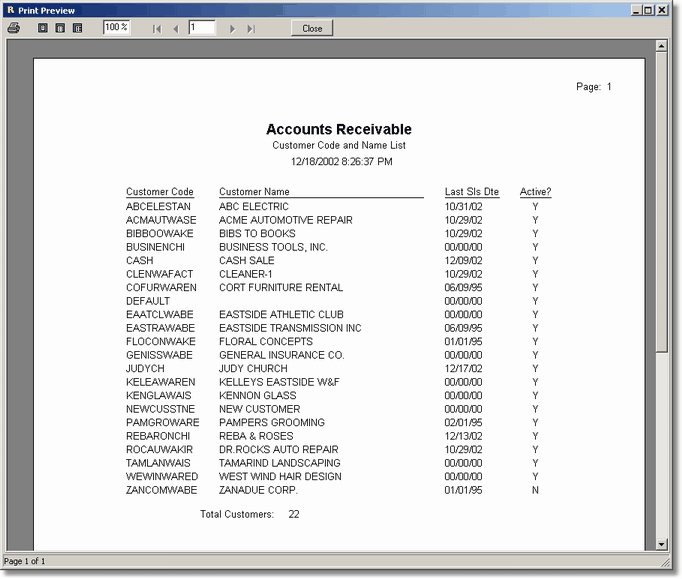Click CORT FURNITURE RENTAL name
This screenshot has height=579, width=682.
(281, 288)
